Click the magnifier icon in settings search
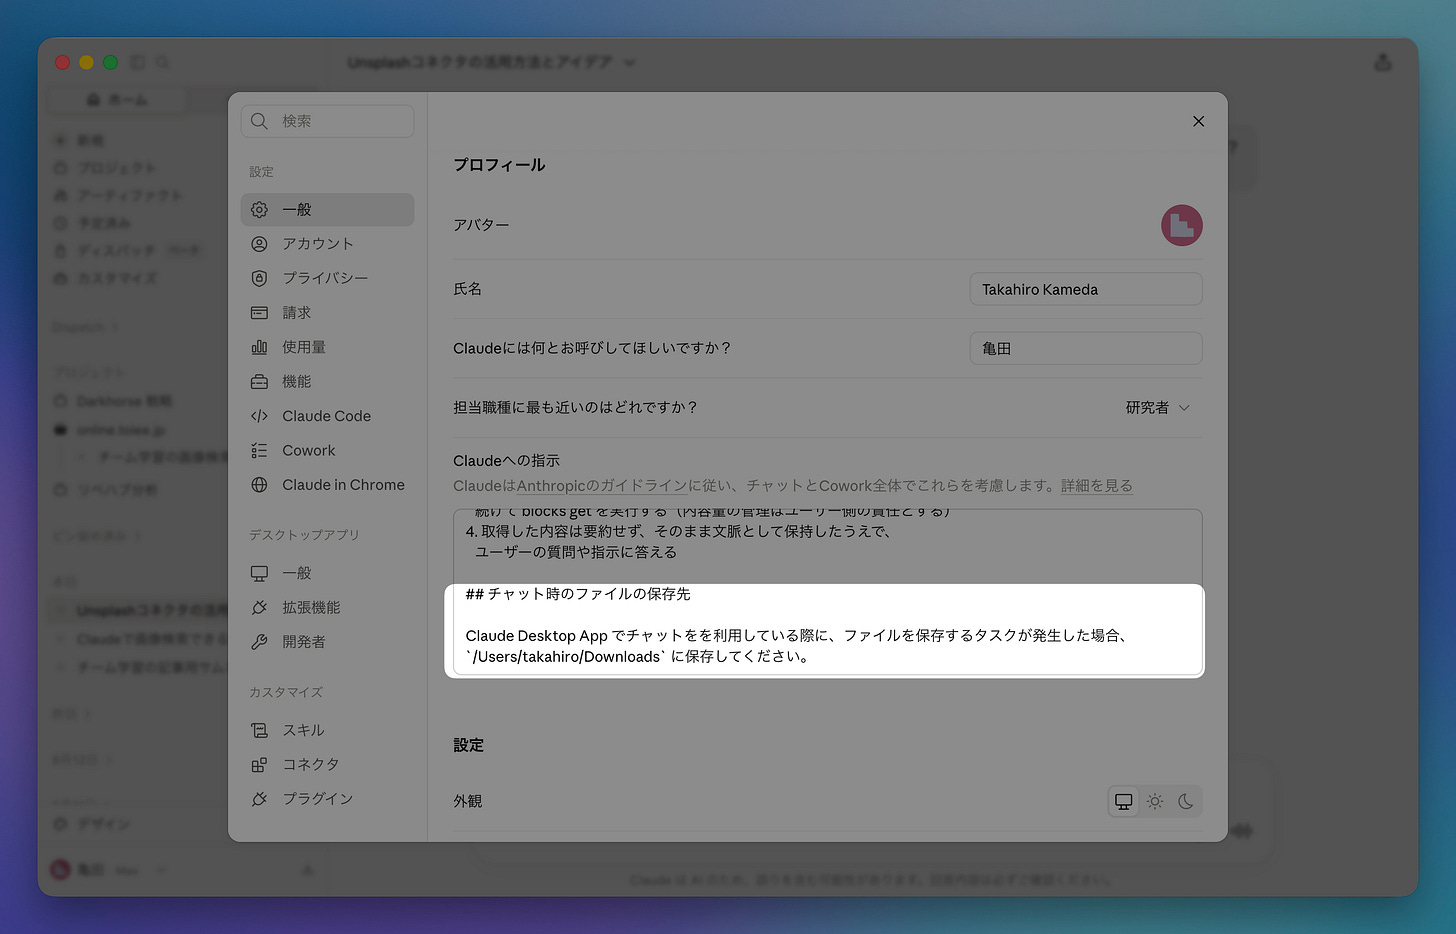Viewport: 1456px width, 934px height. [259, 121]
